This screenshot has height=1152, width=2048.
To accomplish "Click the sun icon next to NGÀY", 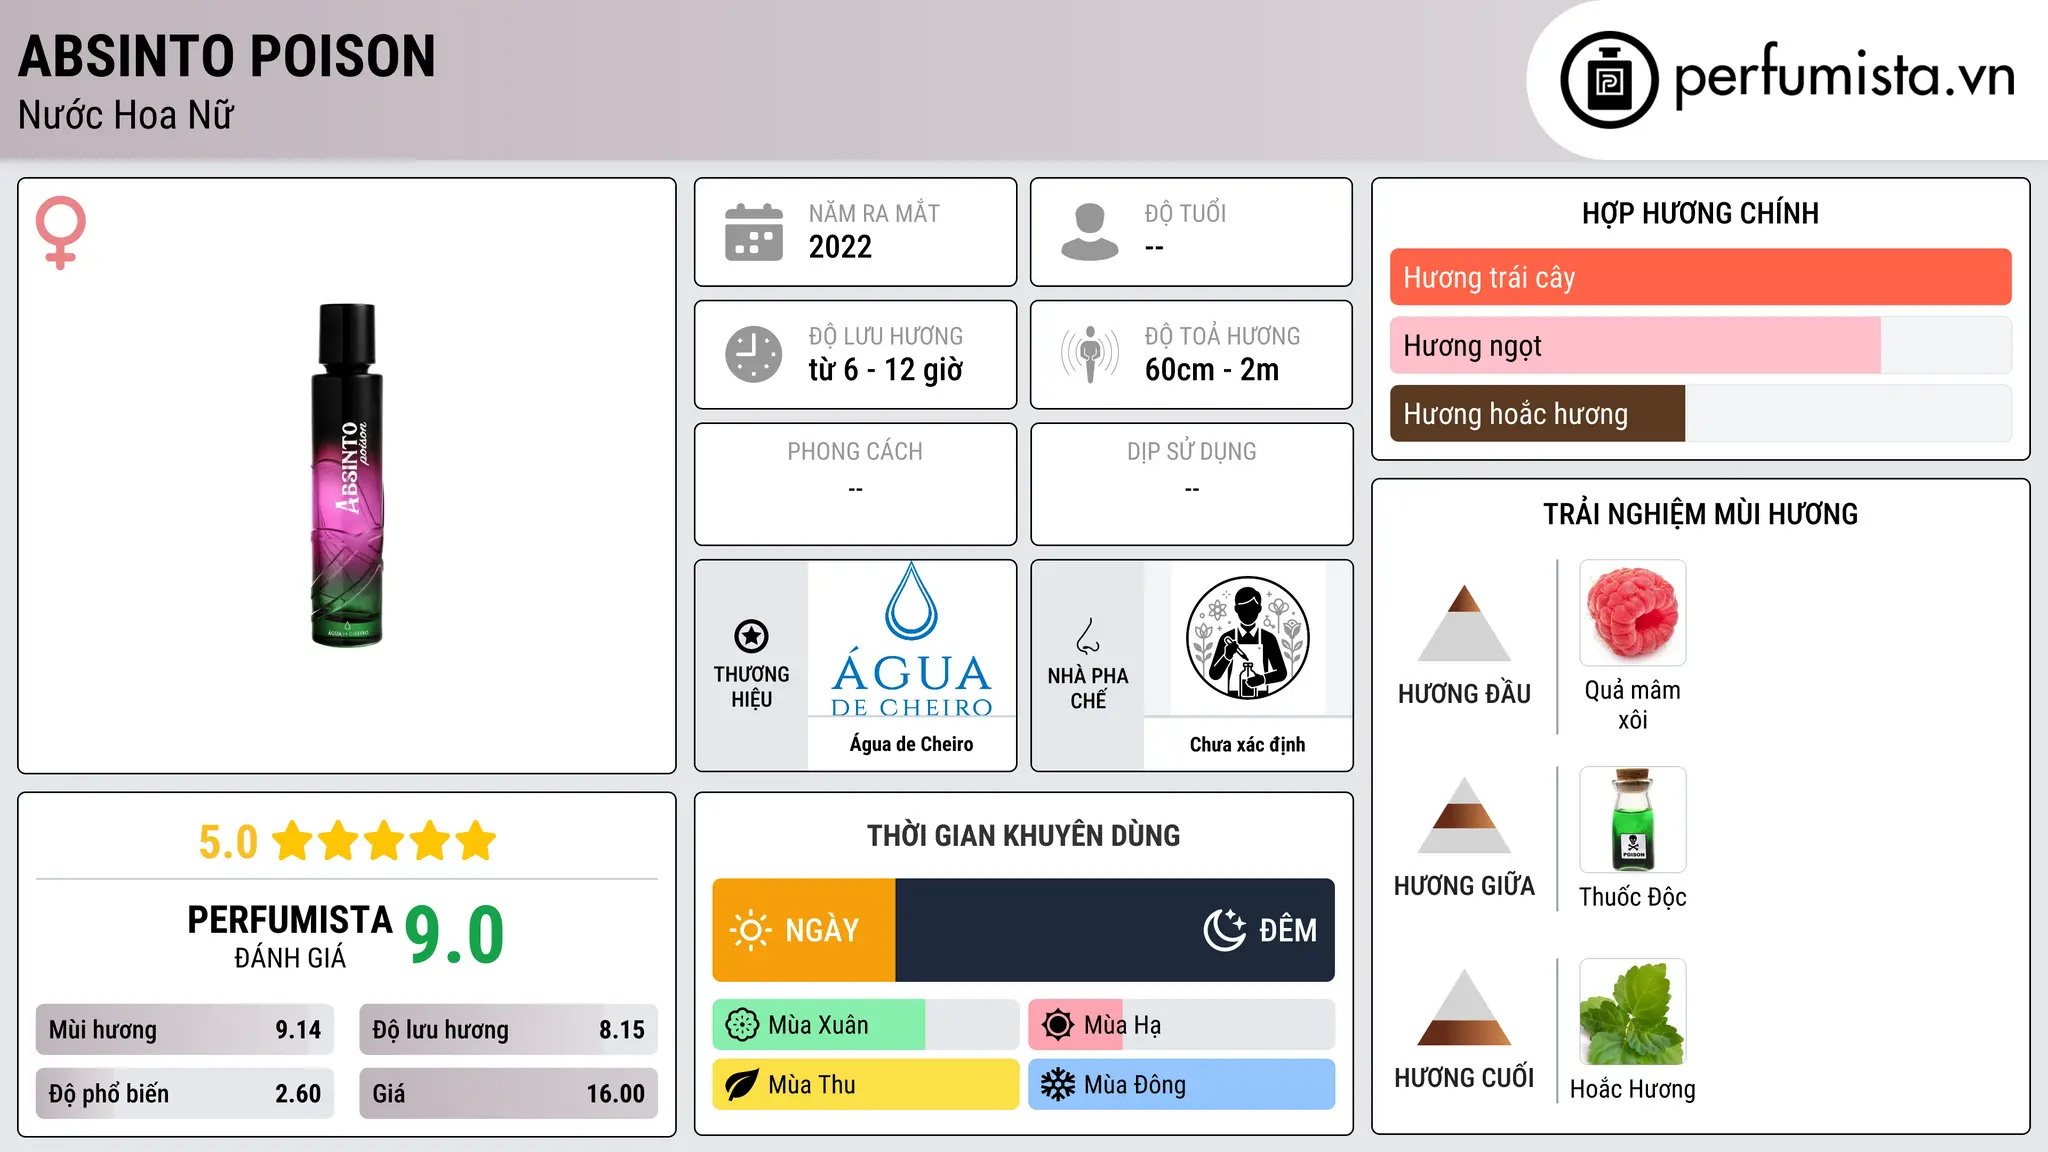I will coord(751,930).
